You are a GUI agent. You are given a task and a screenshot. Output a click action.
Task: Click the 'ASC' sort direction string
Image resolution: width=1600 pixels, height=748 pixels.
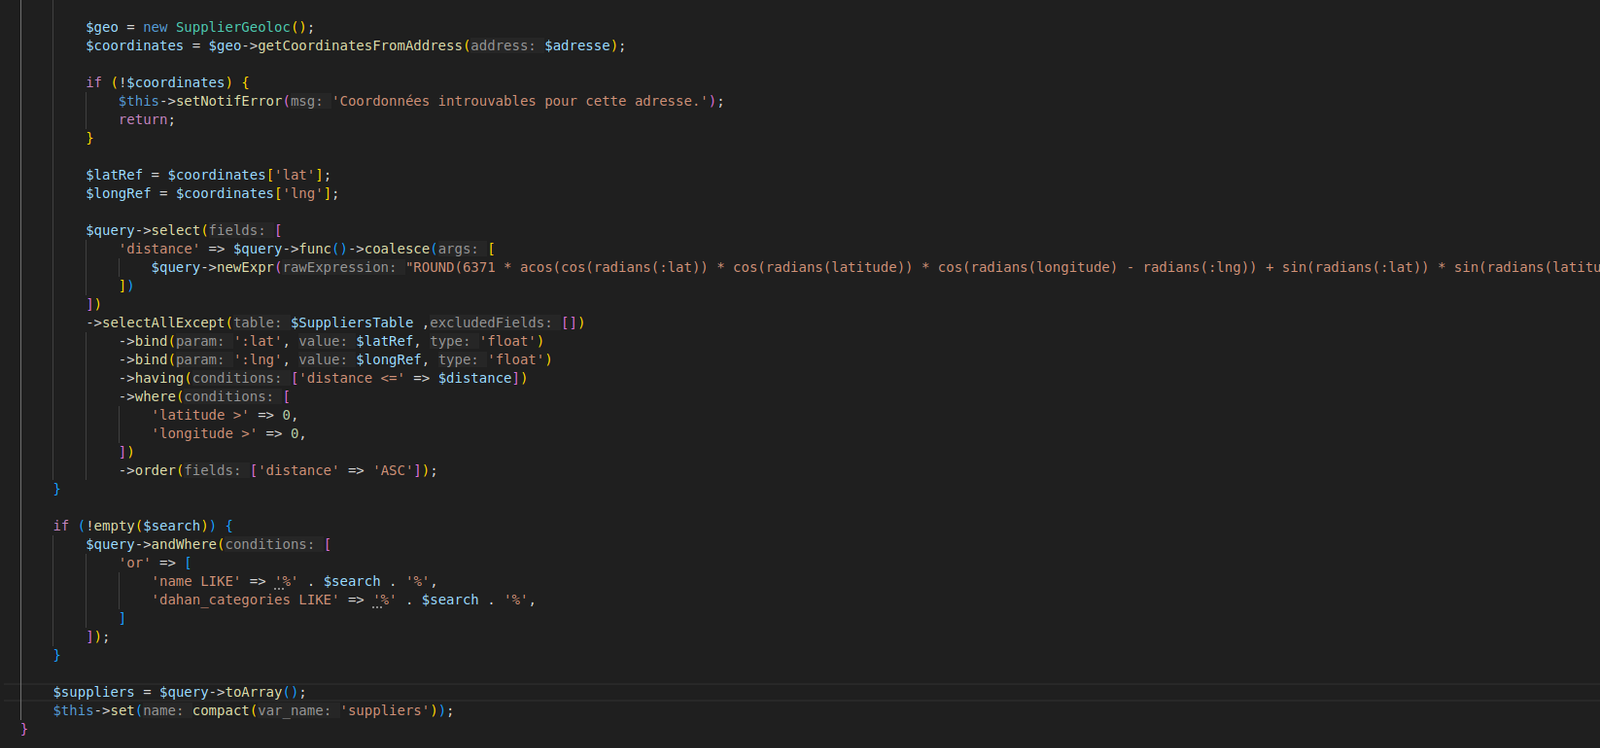pyautogui.click(x=393, y=471)
